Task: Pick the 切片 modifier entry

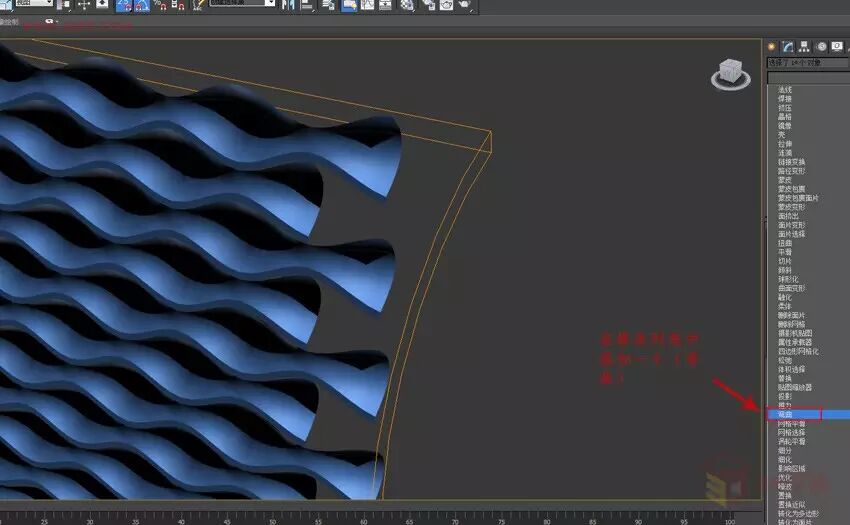Action: tap(785, 261)
